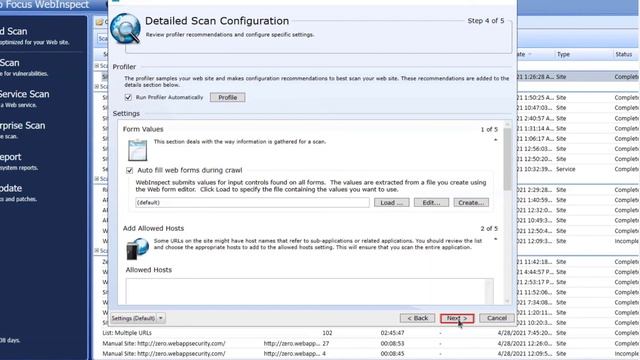Click Edit button for web form values
This screenshot has width=640, height=360.
[x=431, y=202]
